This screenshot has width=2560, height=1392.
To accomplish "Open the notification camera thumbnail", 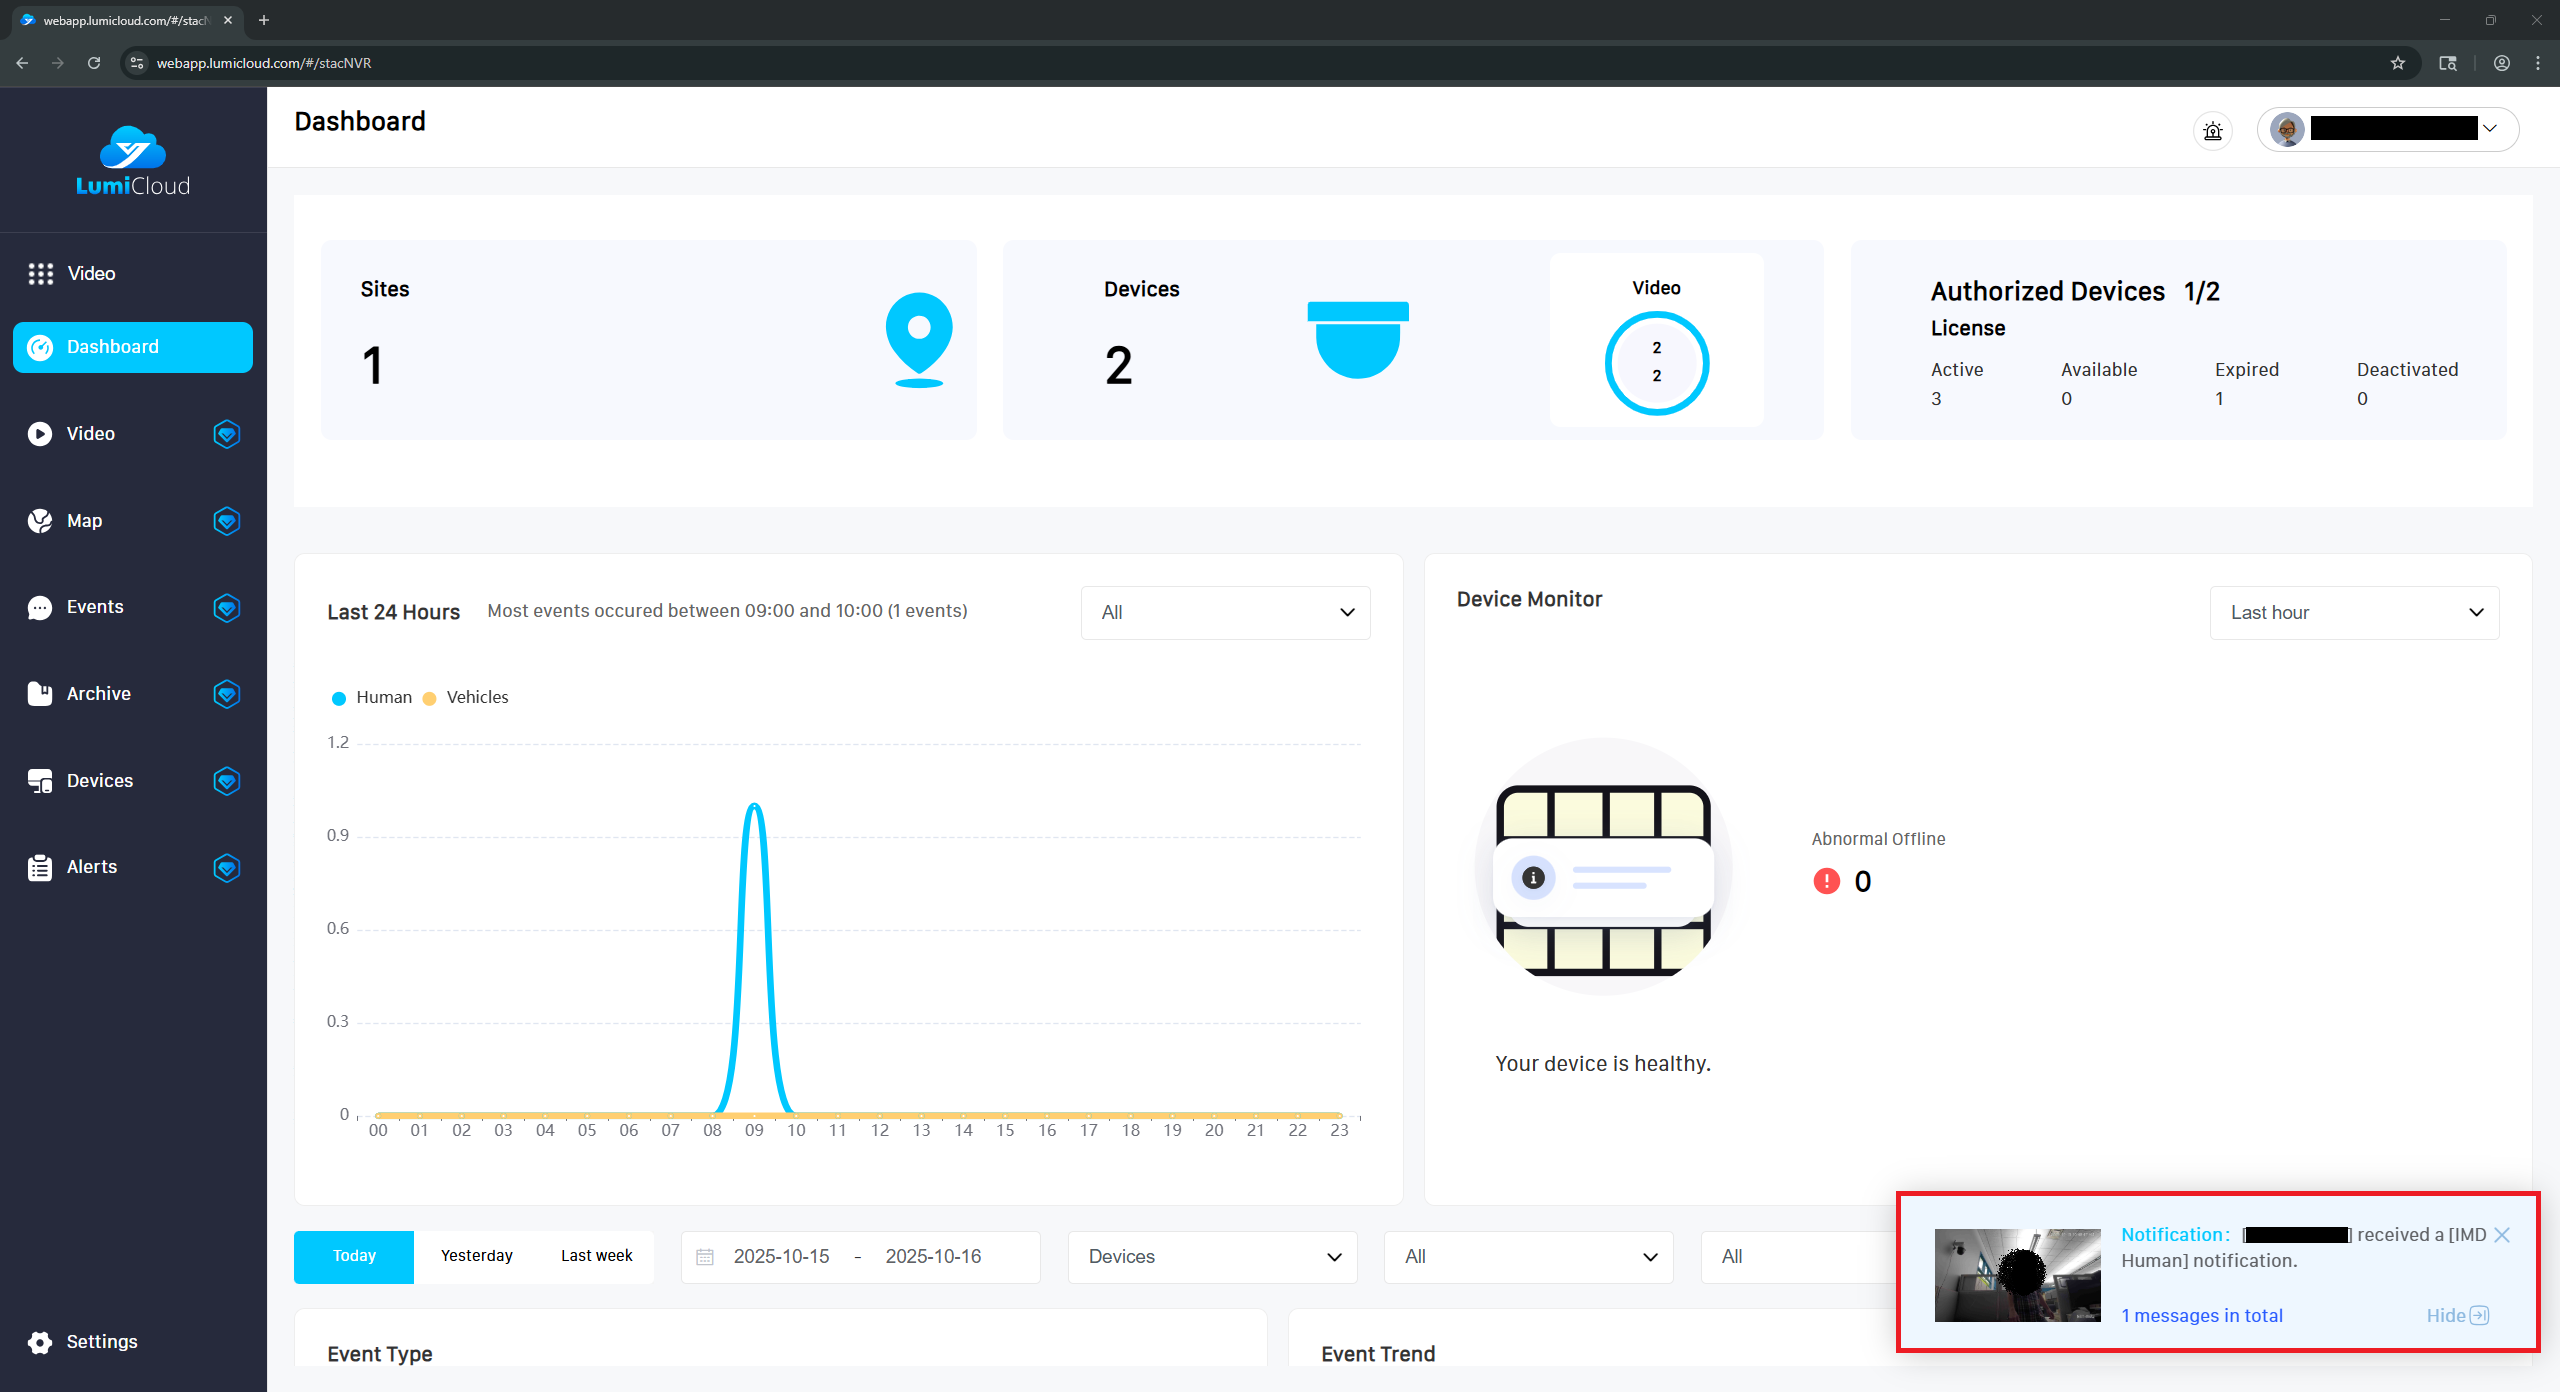I will point(2017,1275).
